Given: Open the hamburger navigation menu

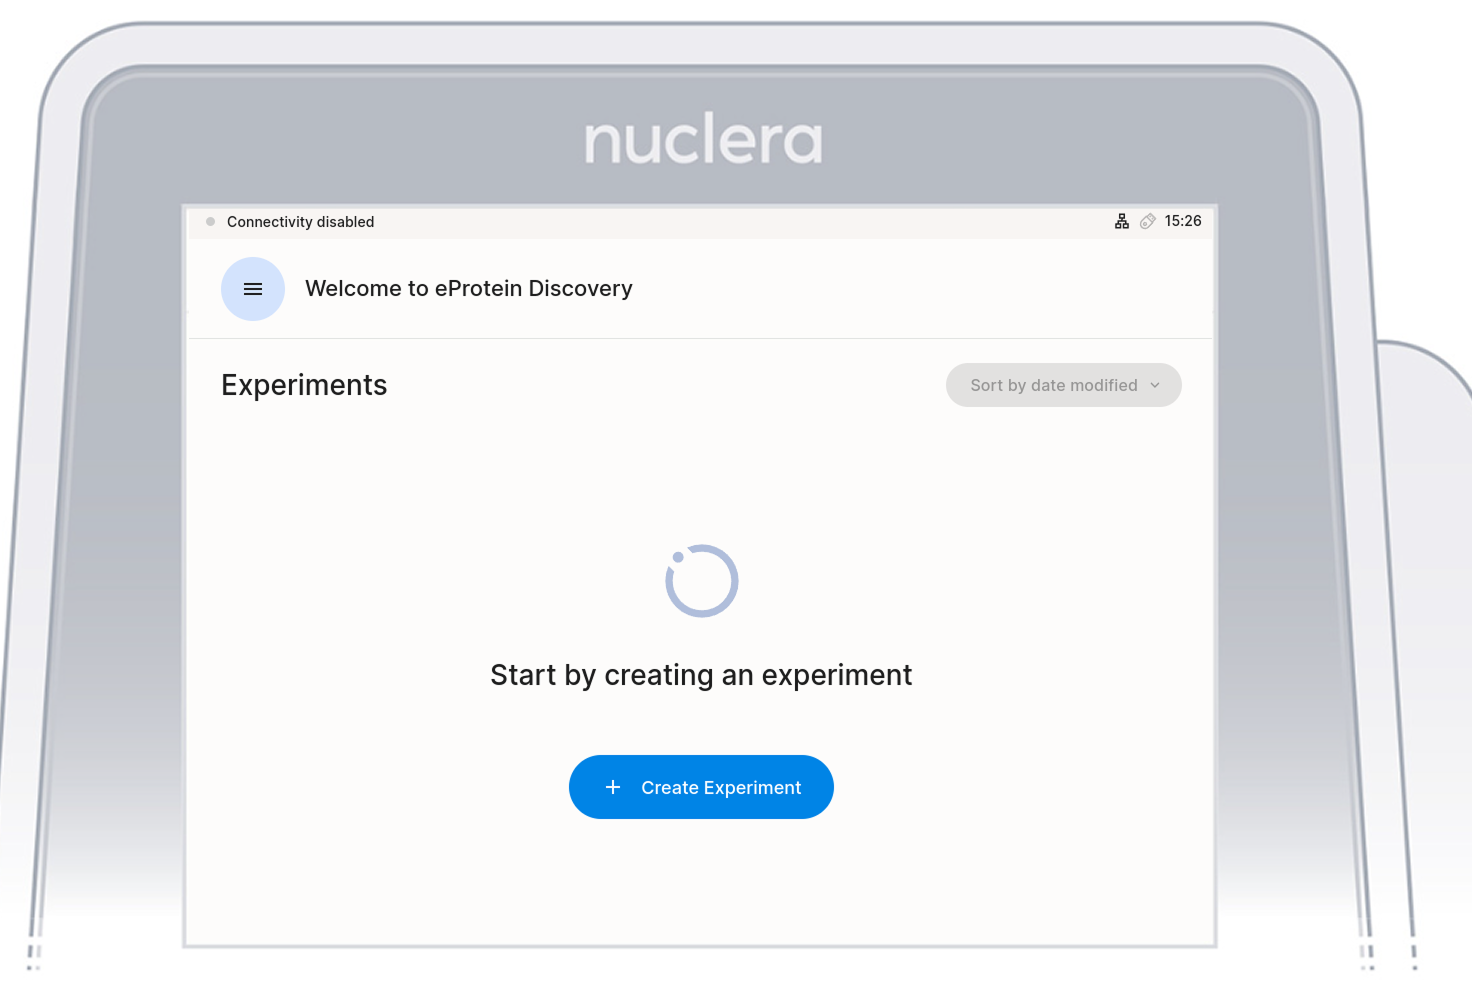Looking at the screenshot, I should [253, 289].
